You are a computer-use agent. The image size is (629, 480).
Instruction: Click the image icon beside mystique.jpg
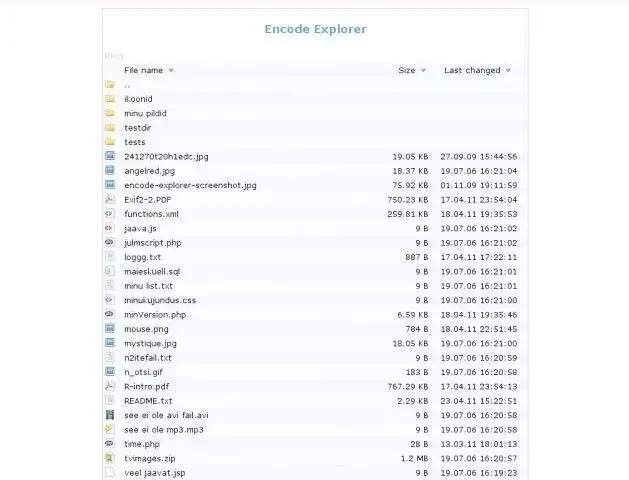pyautogui.click(x=110, y=343)
